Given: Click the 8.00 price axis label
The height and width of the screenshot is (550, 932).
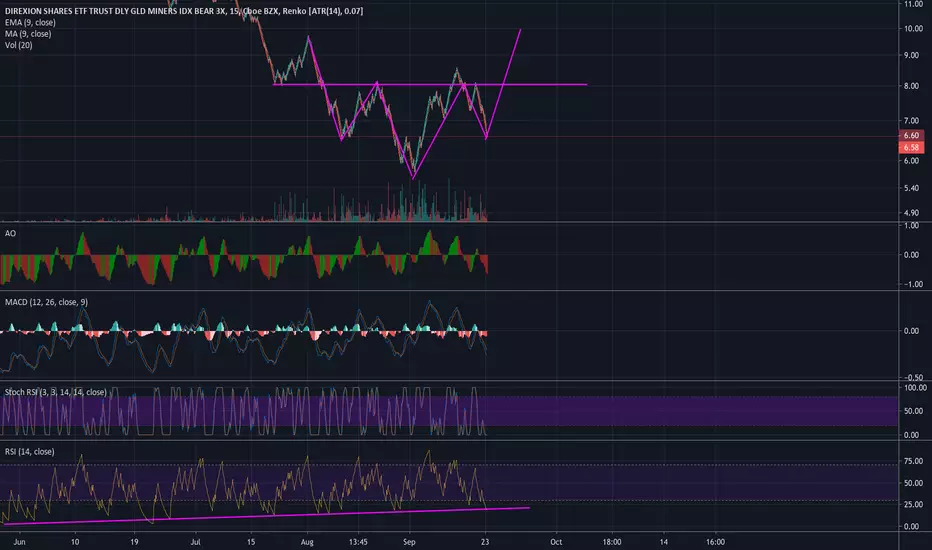Looking at the screenshot, I should 911,86.
